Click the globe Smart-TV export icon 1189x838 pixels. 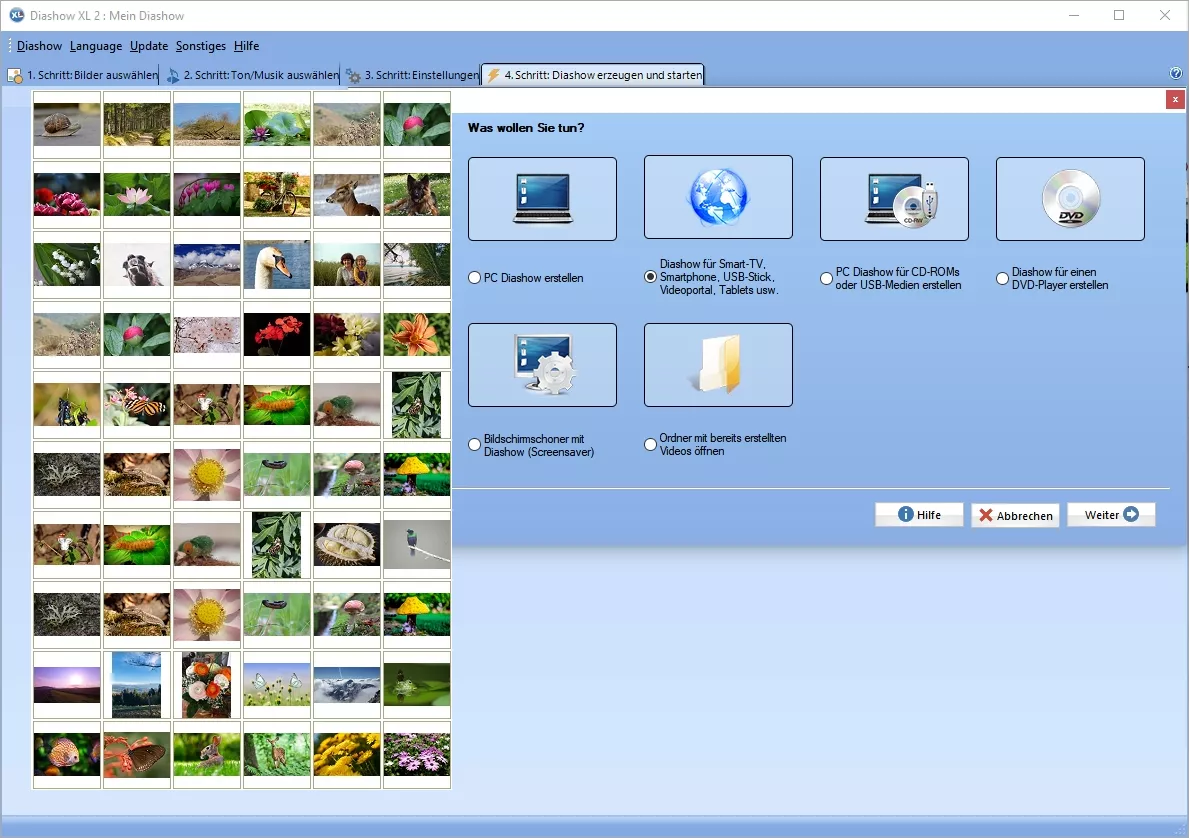point(718,199)
